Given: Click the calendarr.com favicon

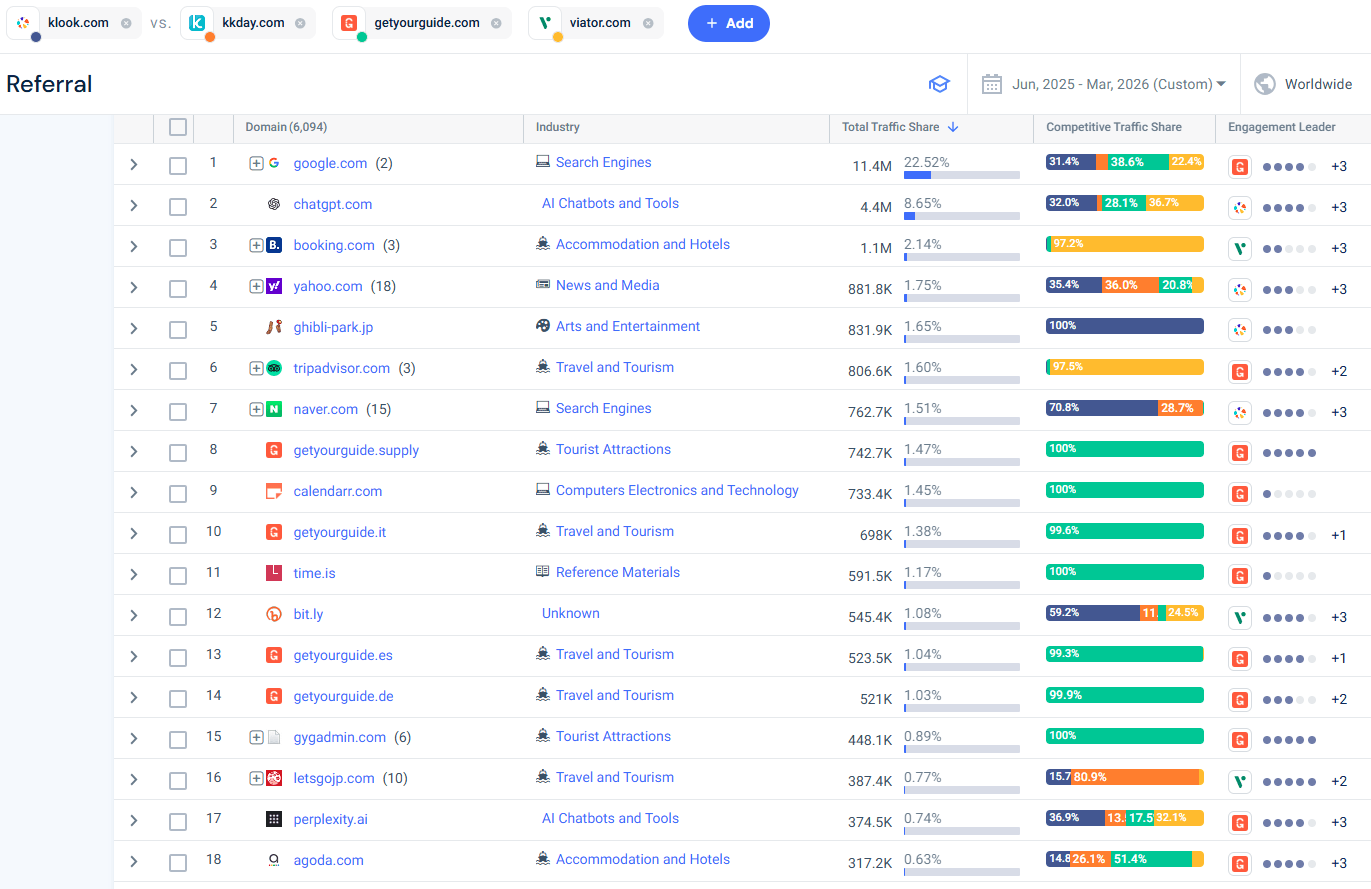Looking at the screenshot, I should [x=273, y=491].
